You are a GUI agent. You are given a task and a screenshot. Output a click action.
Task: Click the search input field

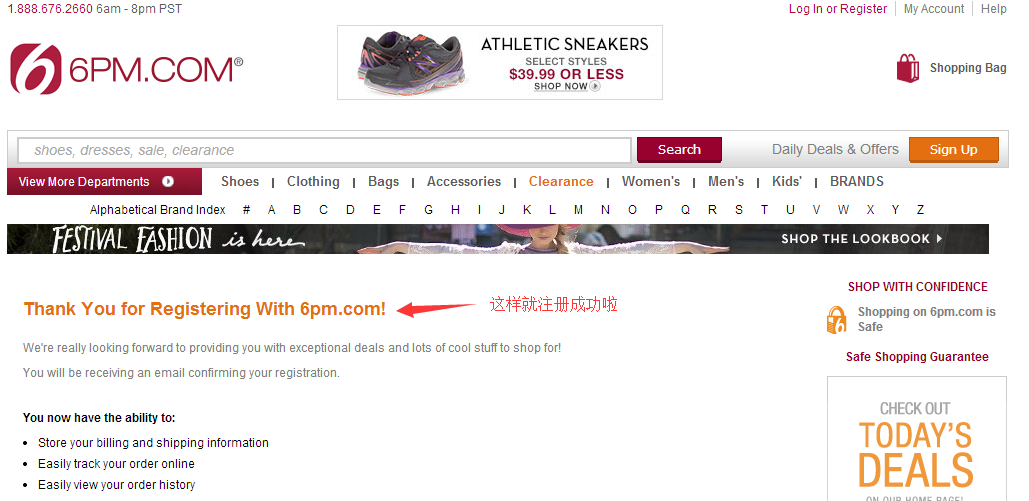pyautogui.click(x=324, y=150)
